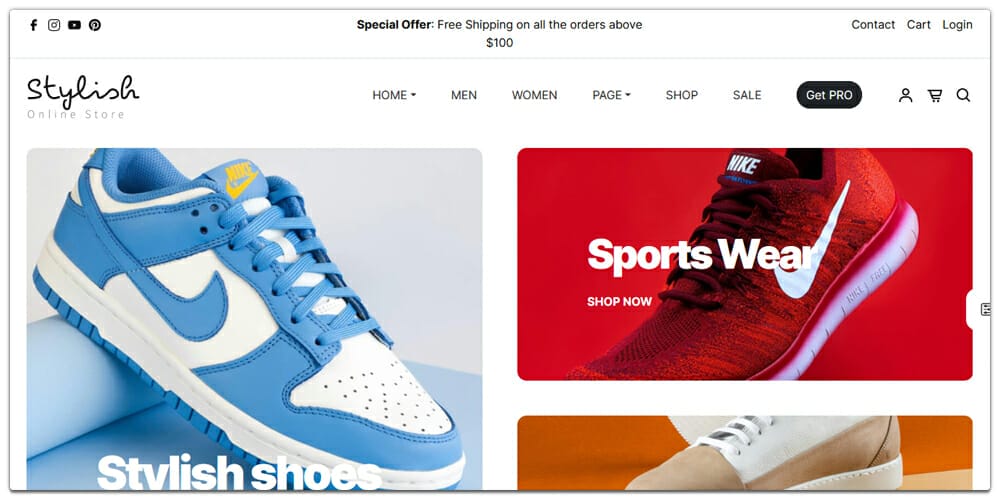Open the Facebook social icon

click(34, 25)
